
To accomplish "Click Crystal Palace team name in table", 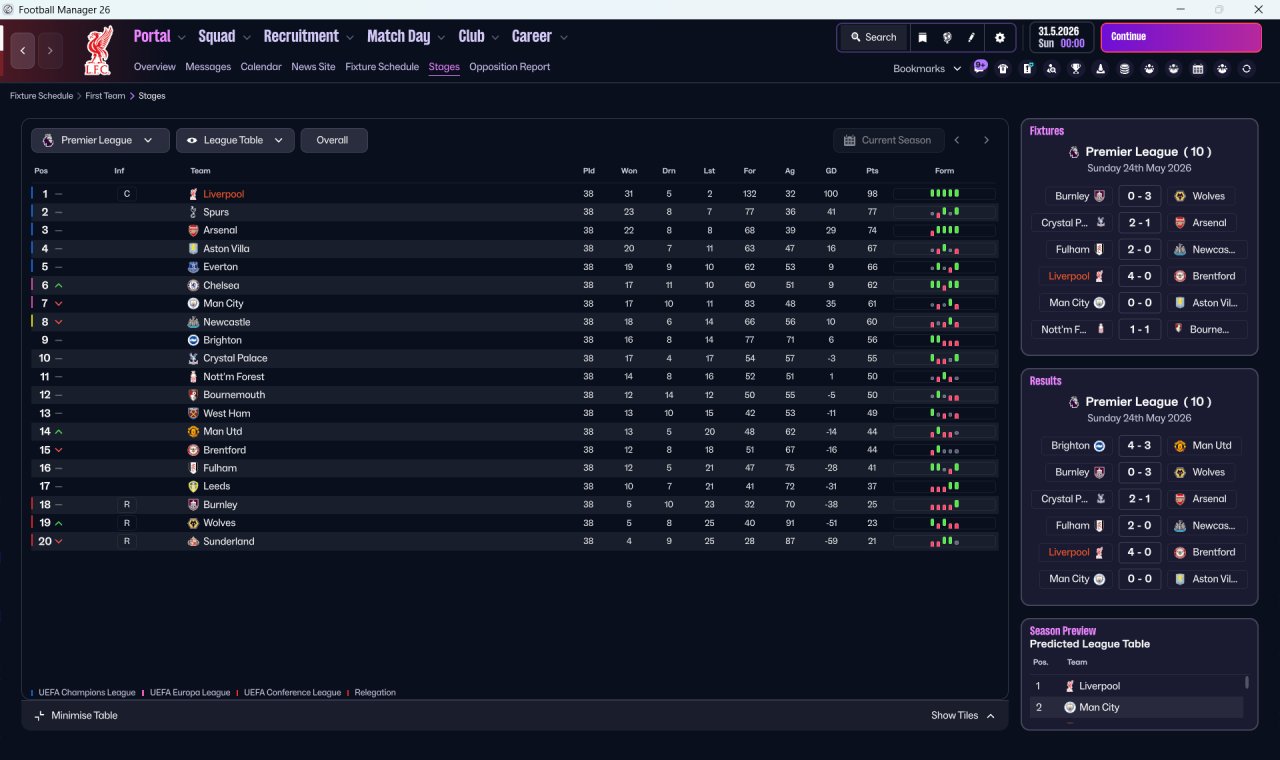I will tap(235, 358).
